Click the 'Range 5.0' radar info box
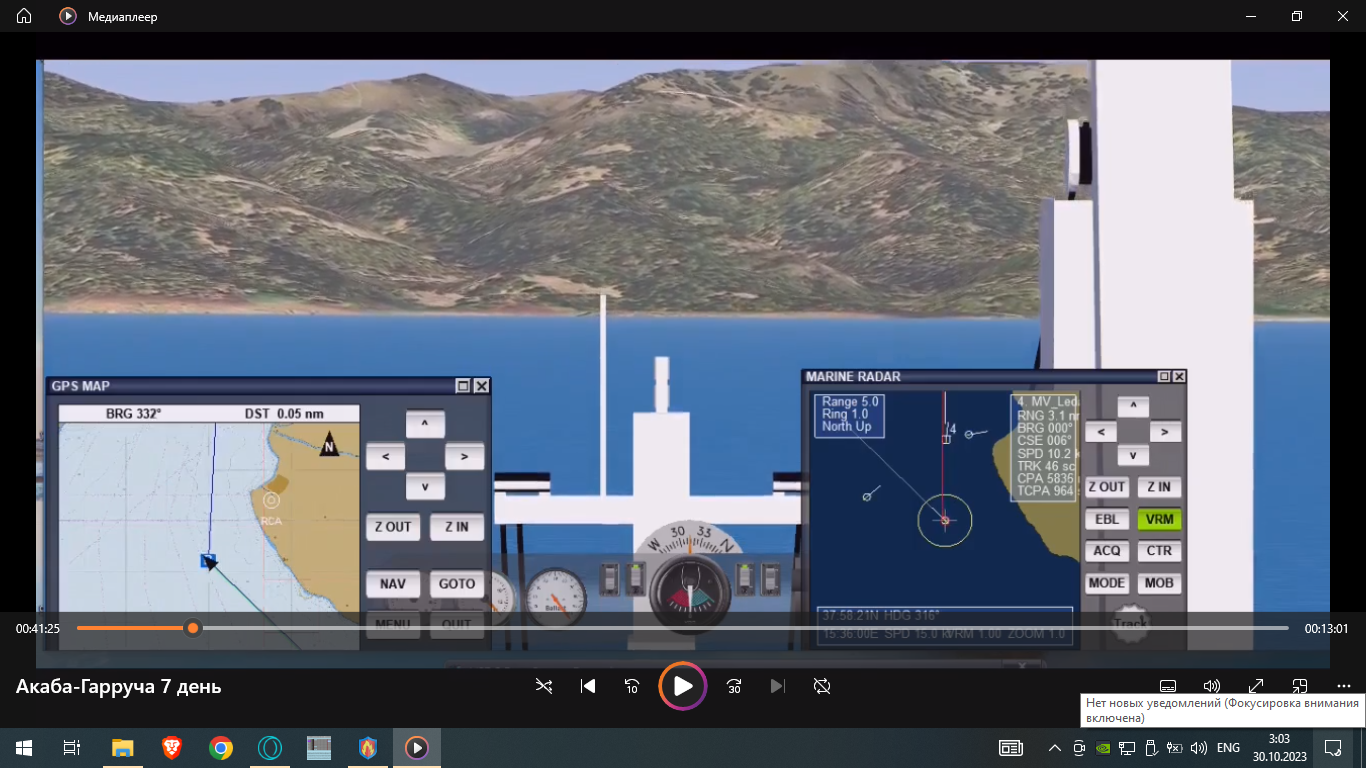The width and height of the screenshot is (1366, 768). click(x=849, y=415)
